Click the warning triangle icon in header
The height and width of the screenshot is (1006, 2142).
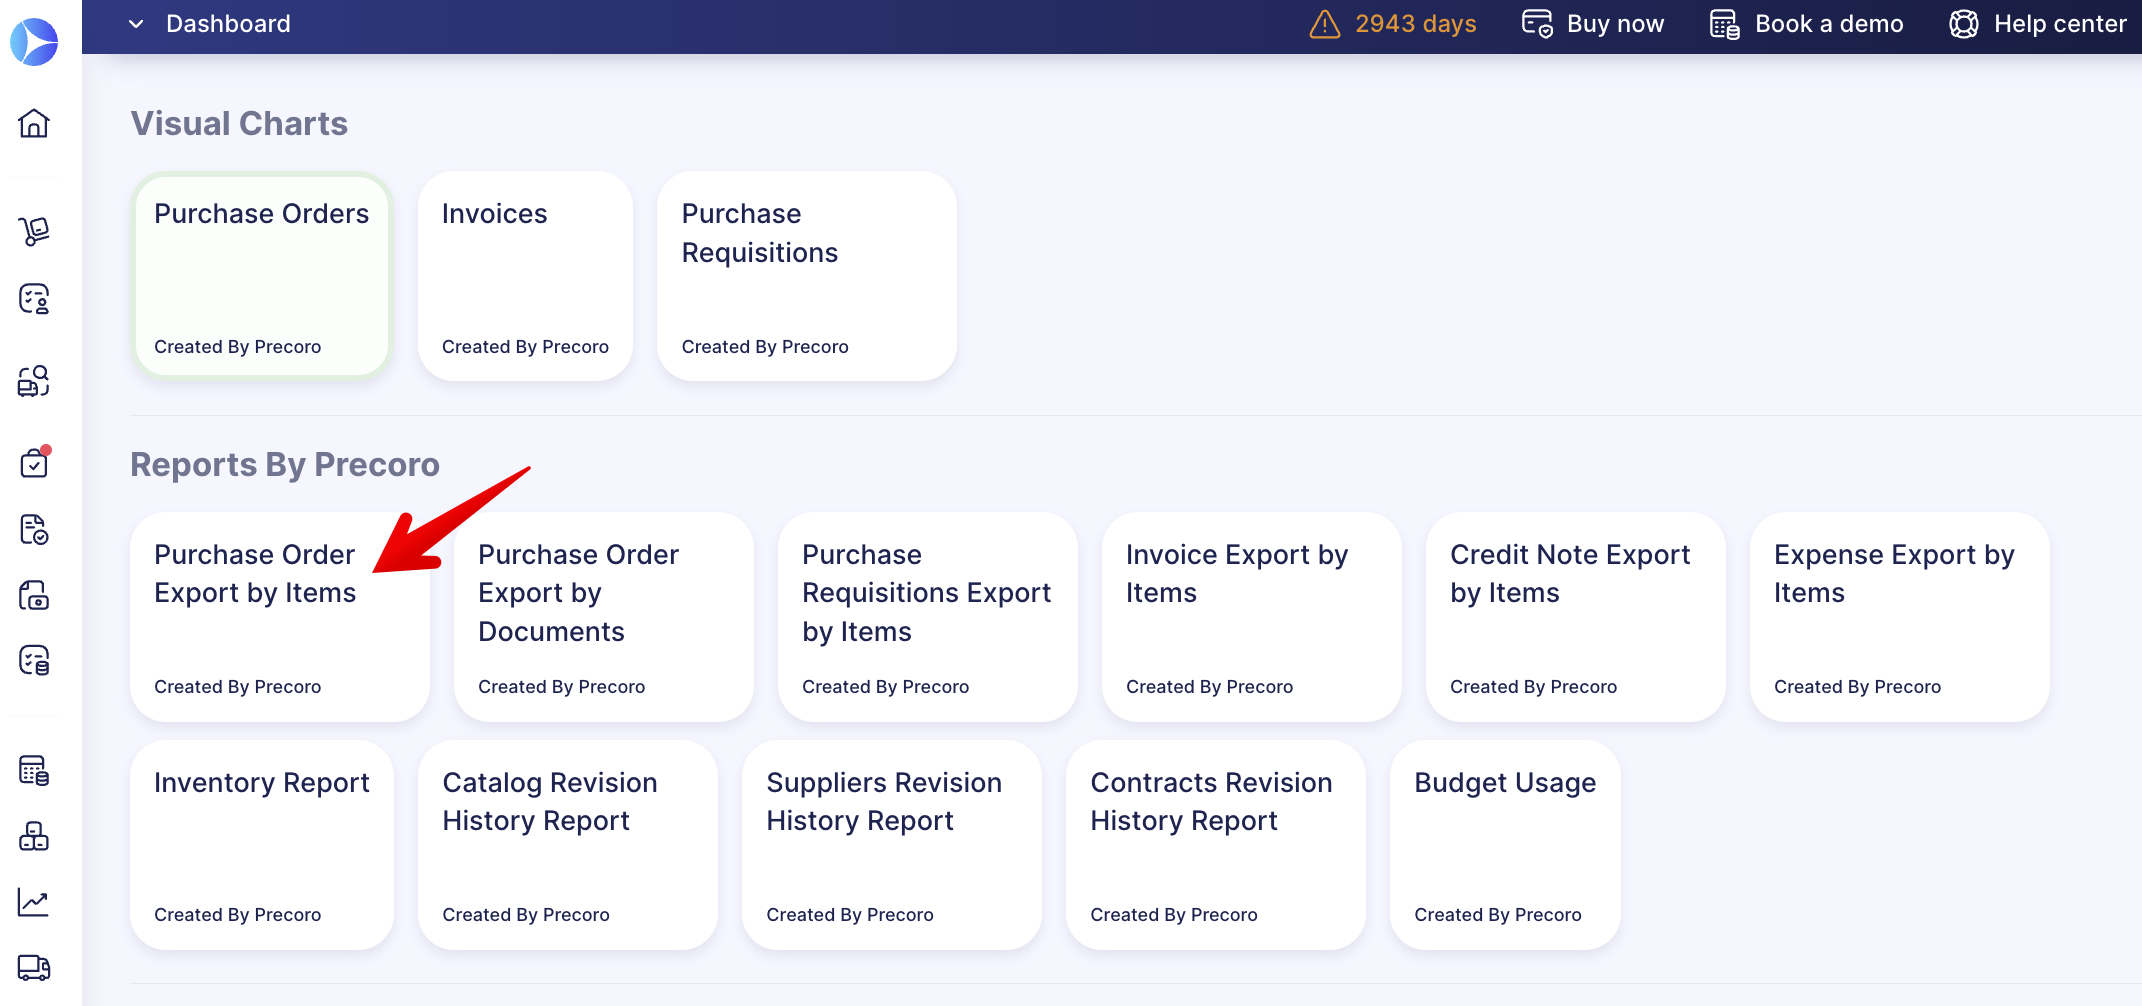coord(1325,24)
